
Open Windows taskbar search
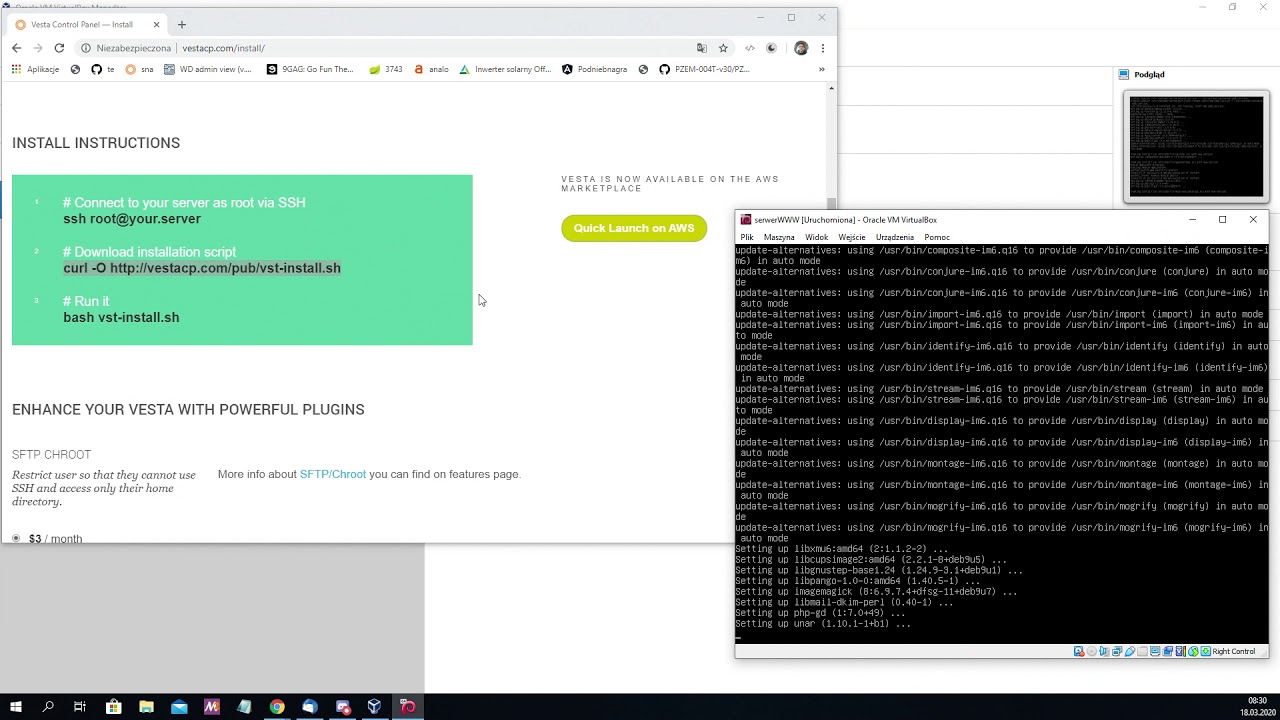click(48, 707)
